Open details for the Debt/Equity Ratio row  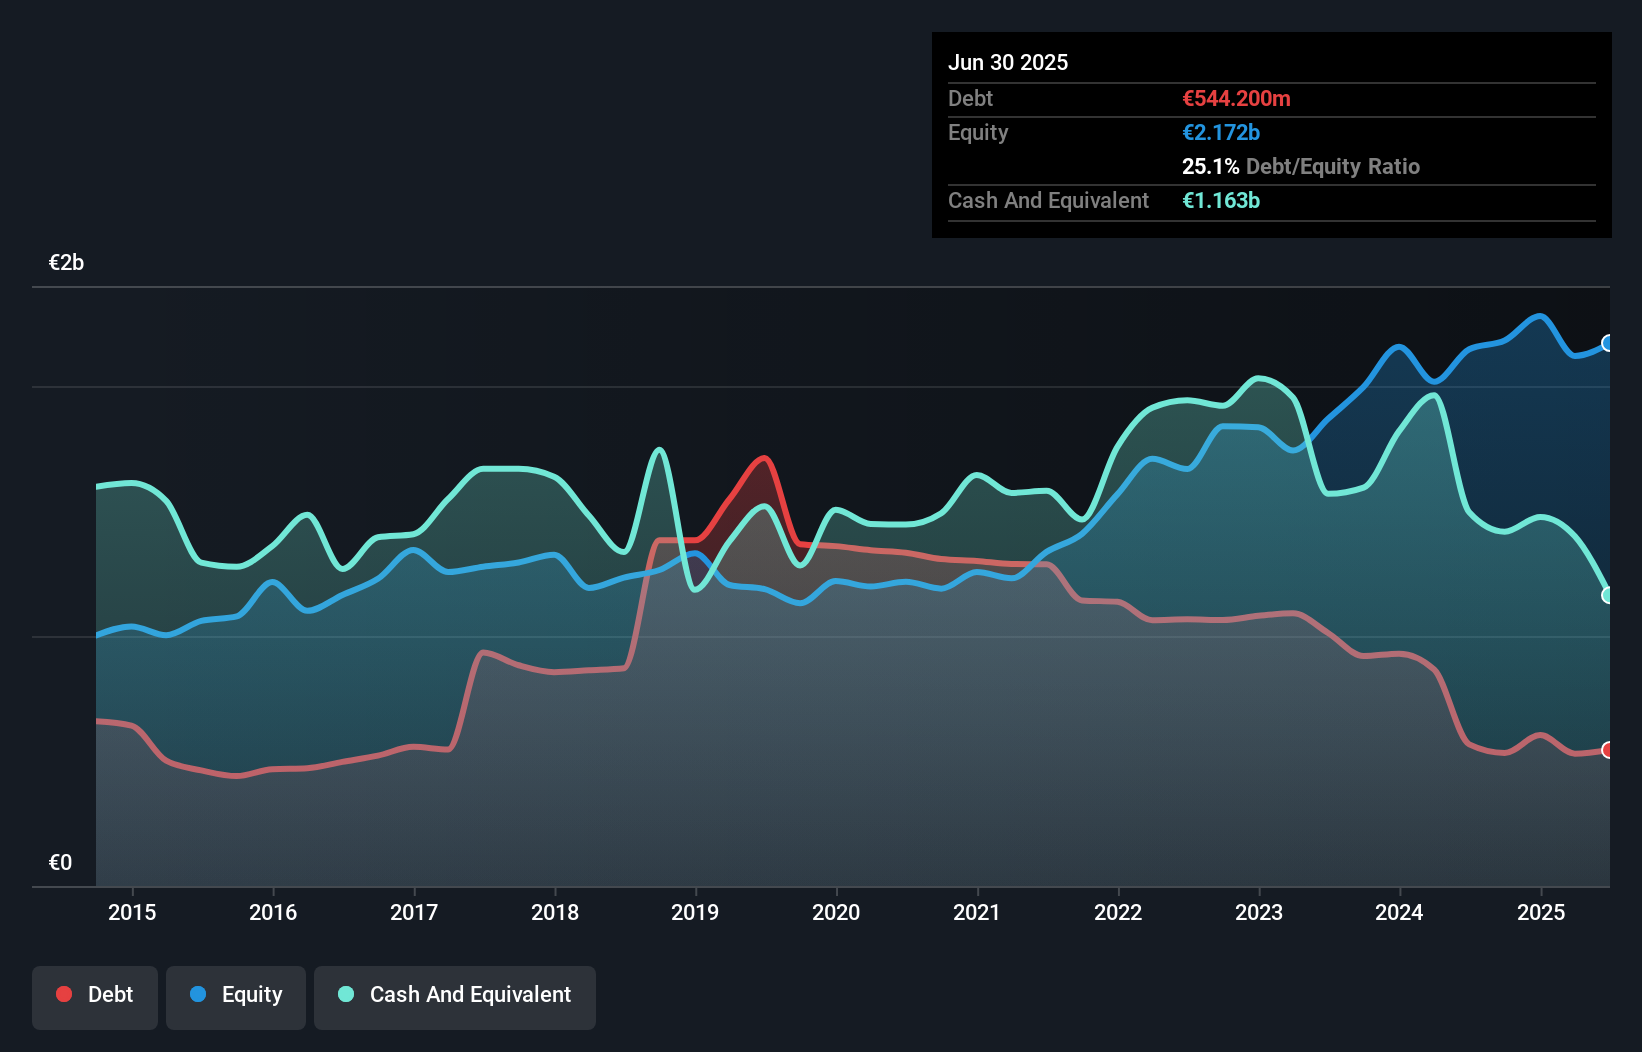pos(1301,167)
